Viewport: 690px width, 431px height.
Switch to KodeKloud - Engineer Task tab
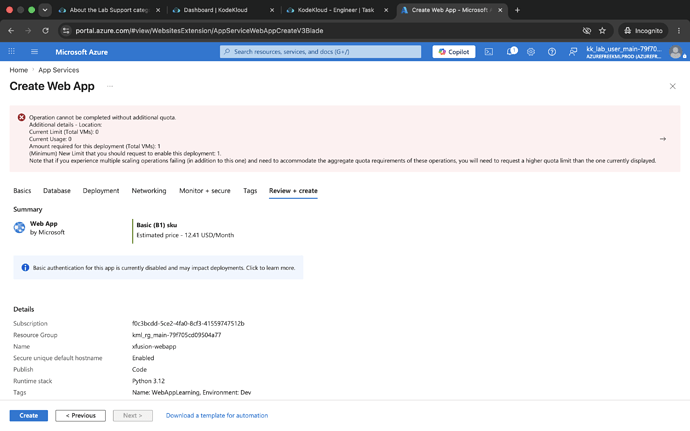pos(337,10)
